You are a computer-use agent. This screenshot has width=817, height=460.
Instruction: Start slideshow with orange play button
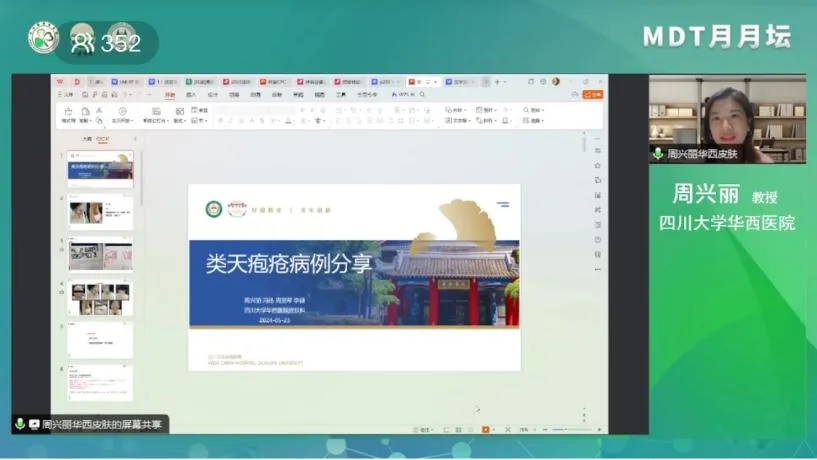click(x=486, y=430)
